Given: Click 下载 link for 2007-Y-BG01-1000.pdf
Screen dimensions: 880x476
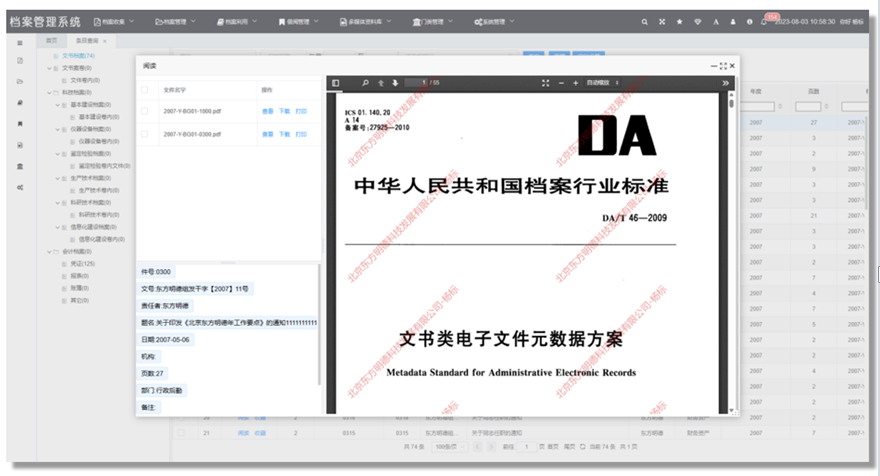Looking at the screenshot, I should tap(284, 110).
